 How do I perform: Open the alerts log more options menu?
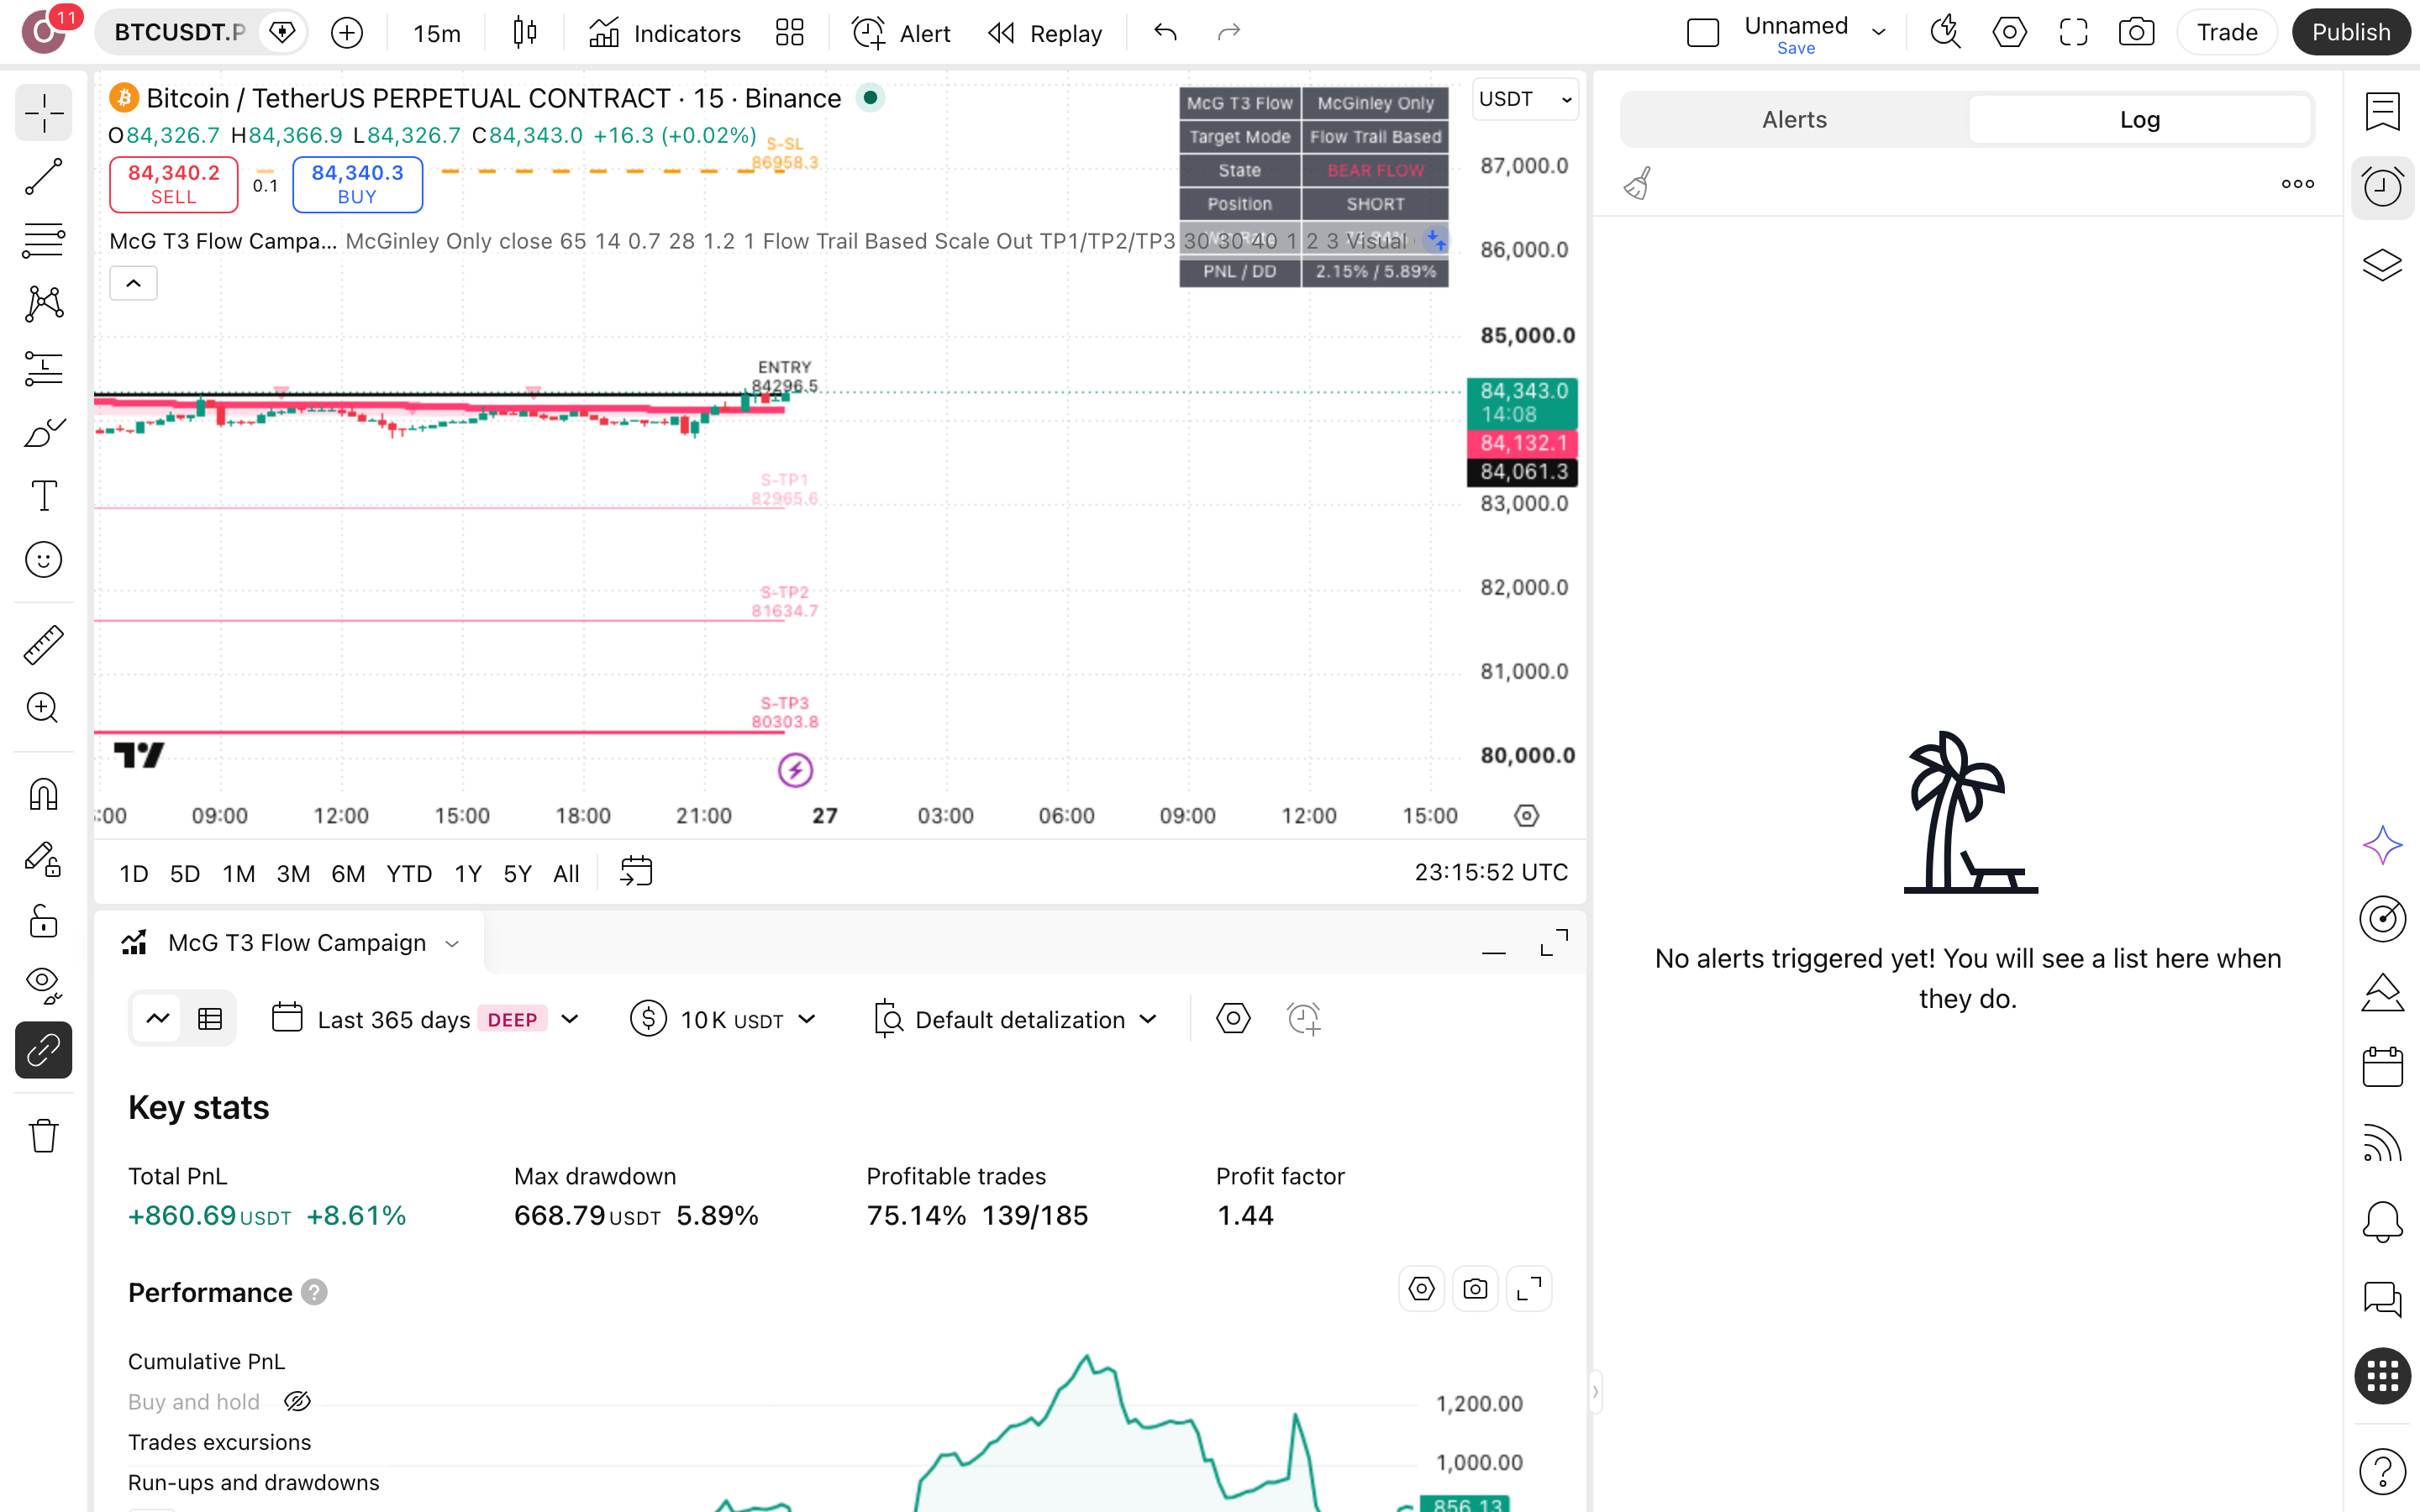(x=2298, y=184)
